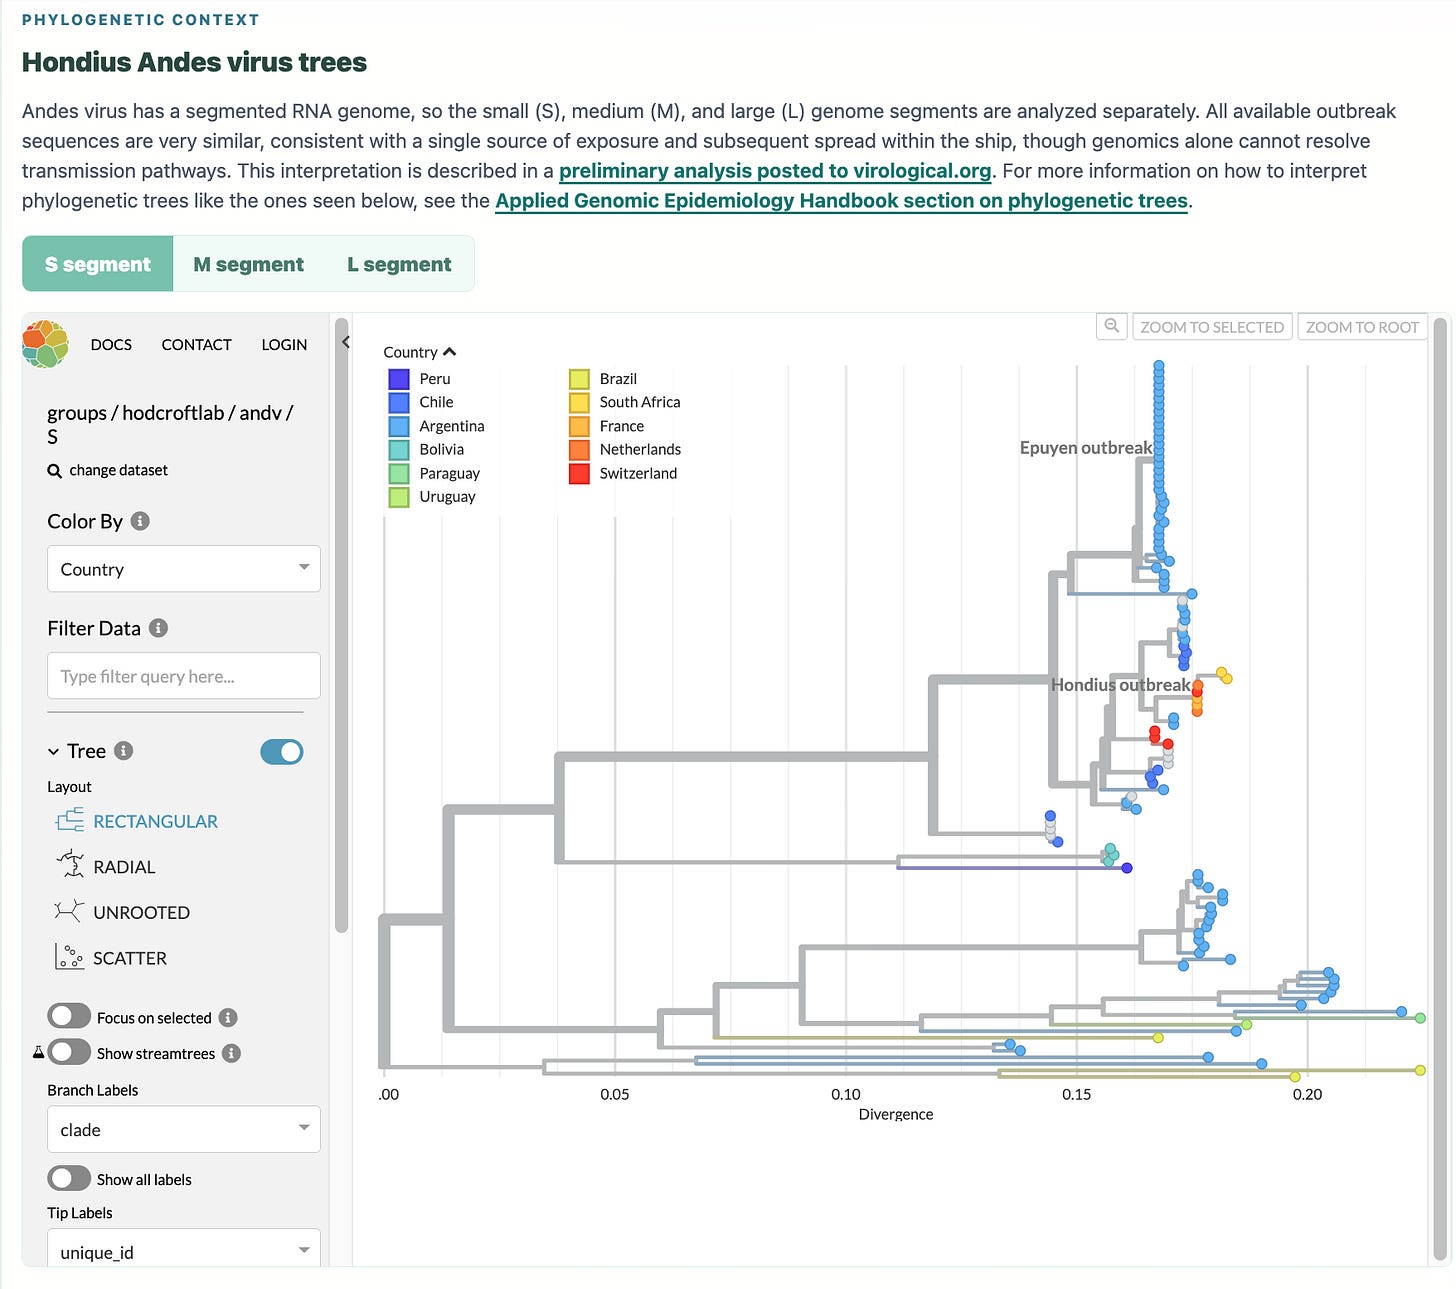Turn off the Tree panel toggle
Screen dimensions: 1456x1289
pos(282,752)
